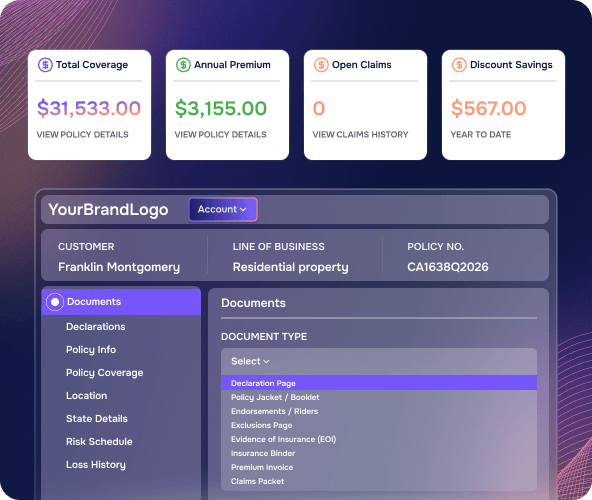
Task: Choose Premium Invoice option
Action: [262, 467]
